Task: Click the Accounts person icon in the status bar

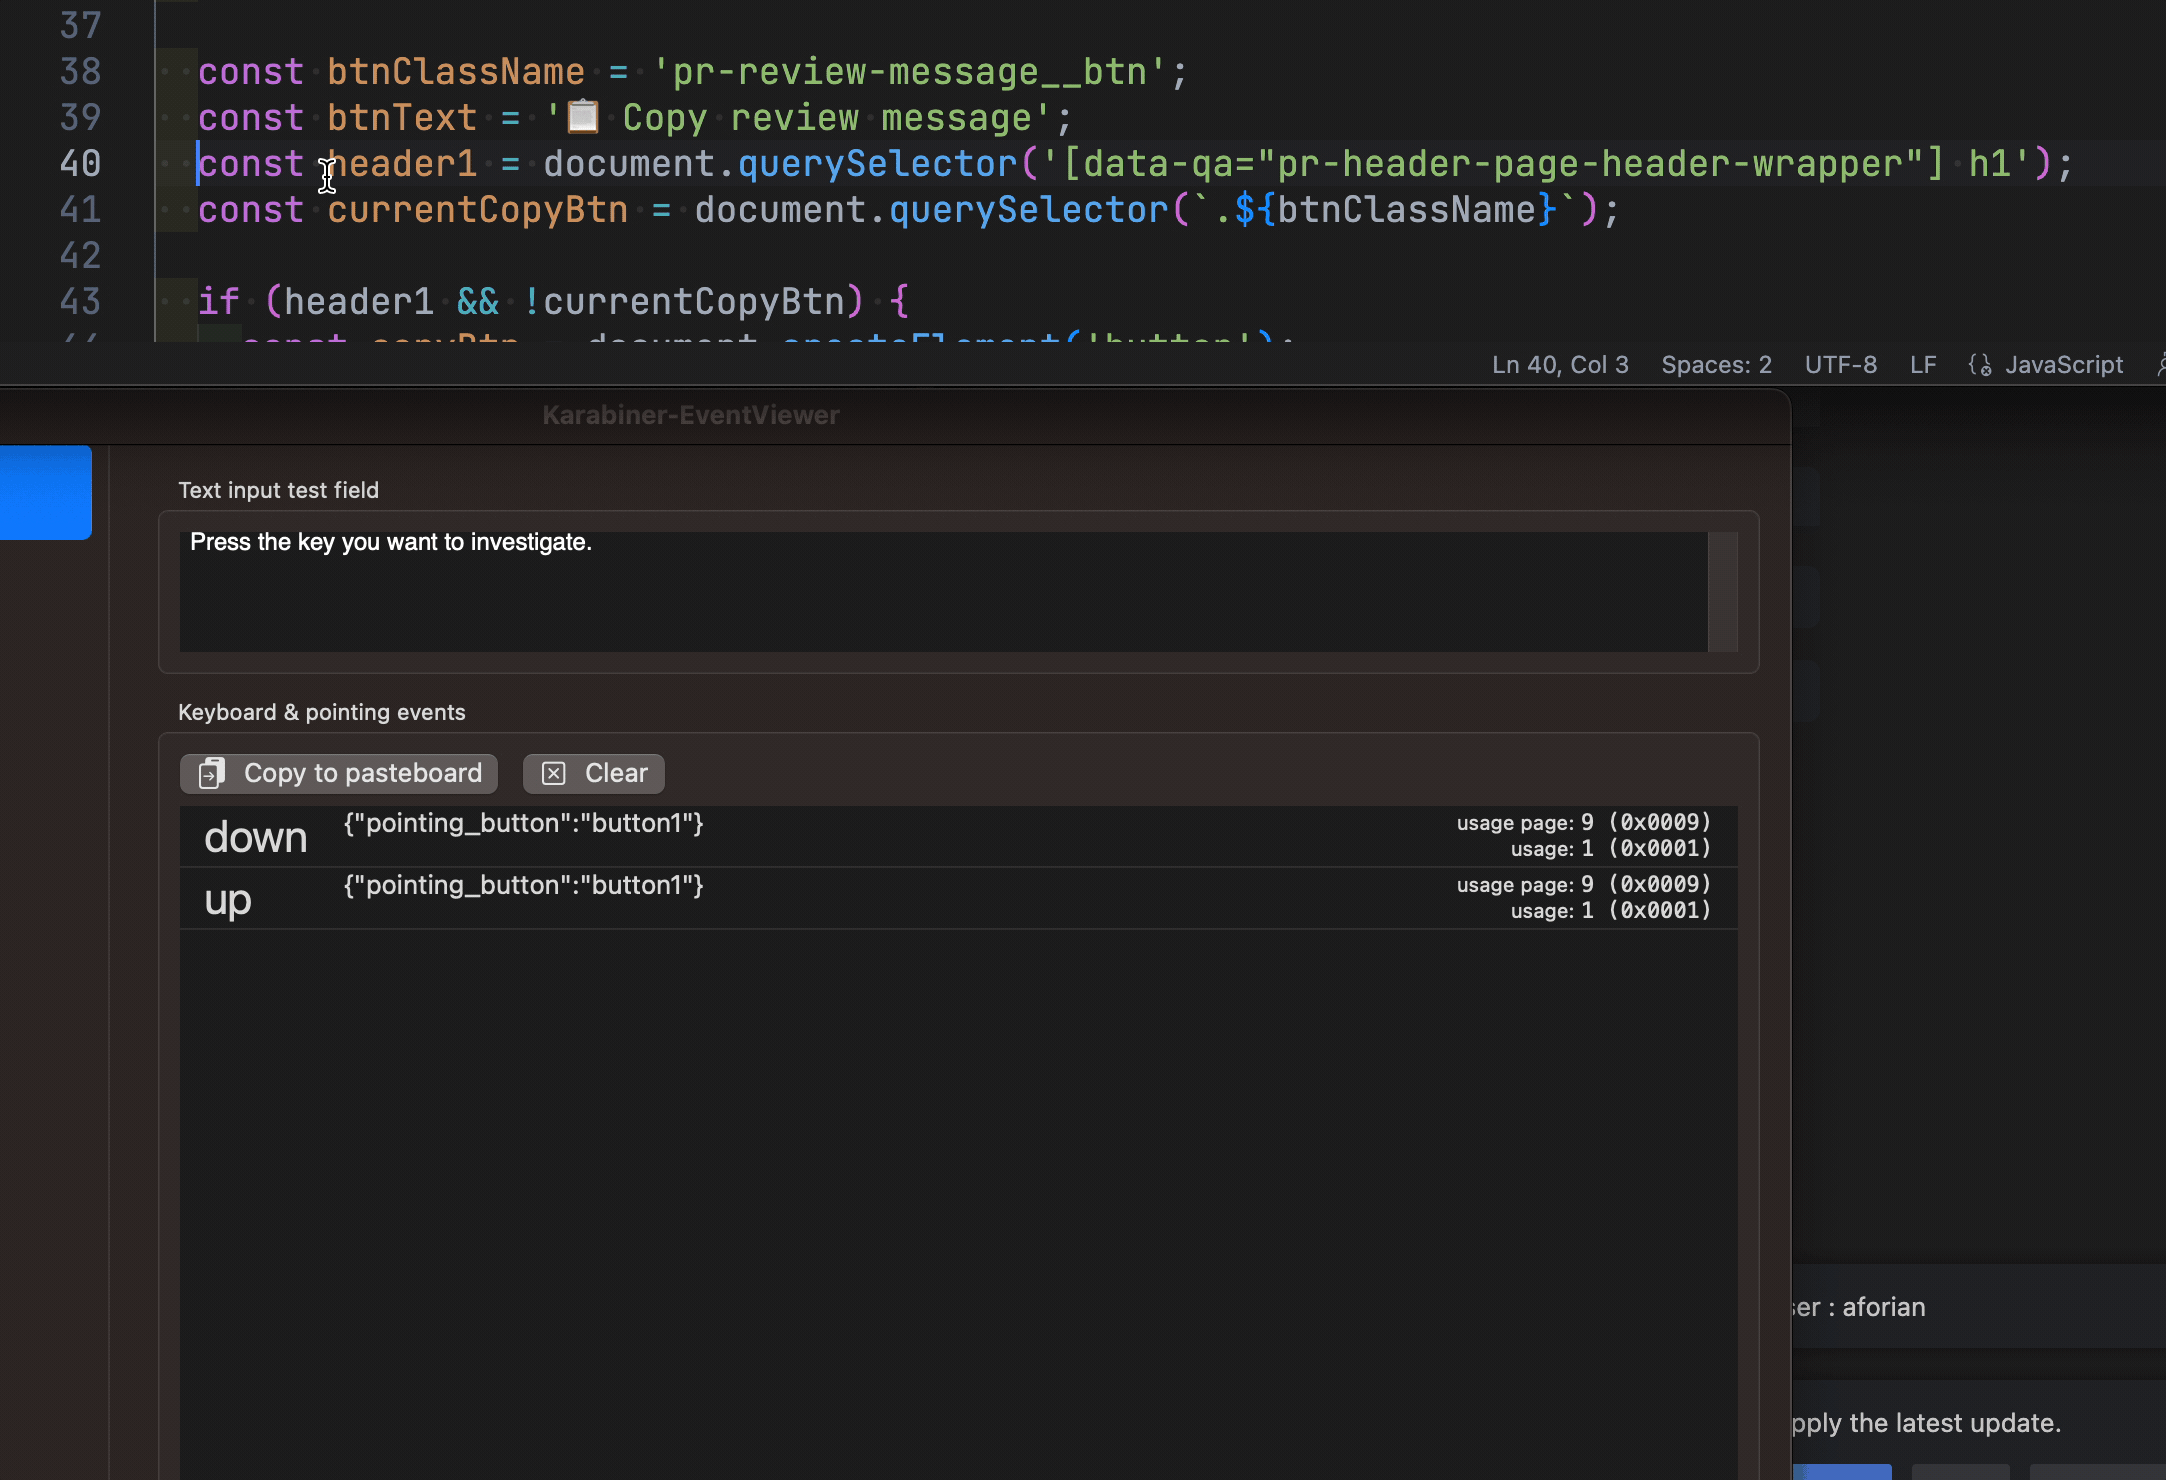Action: (x=2160, y=364)
